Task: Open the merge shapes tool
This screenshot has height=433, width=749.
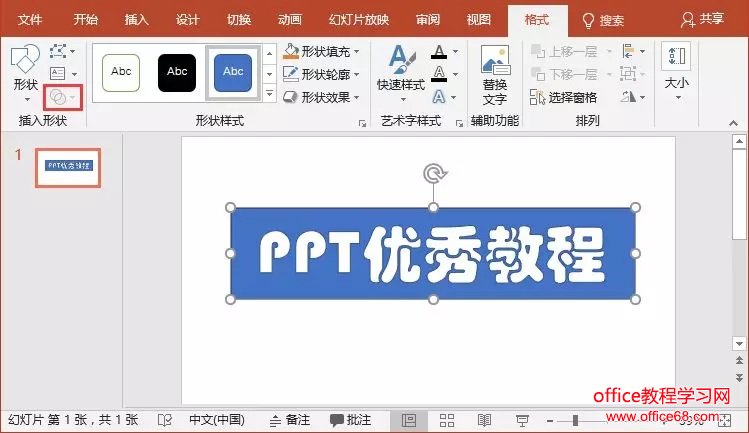Action: (x=63, y=97)
